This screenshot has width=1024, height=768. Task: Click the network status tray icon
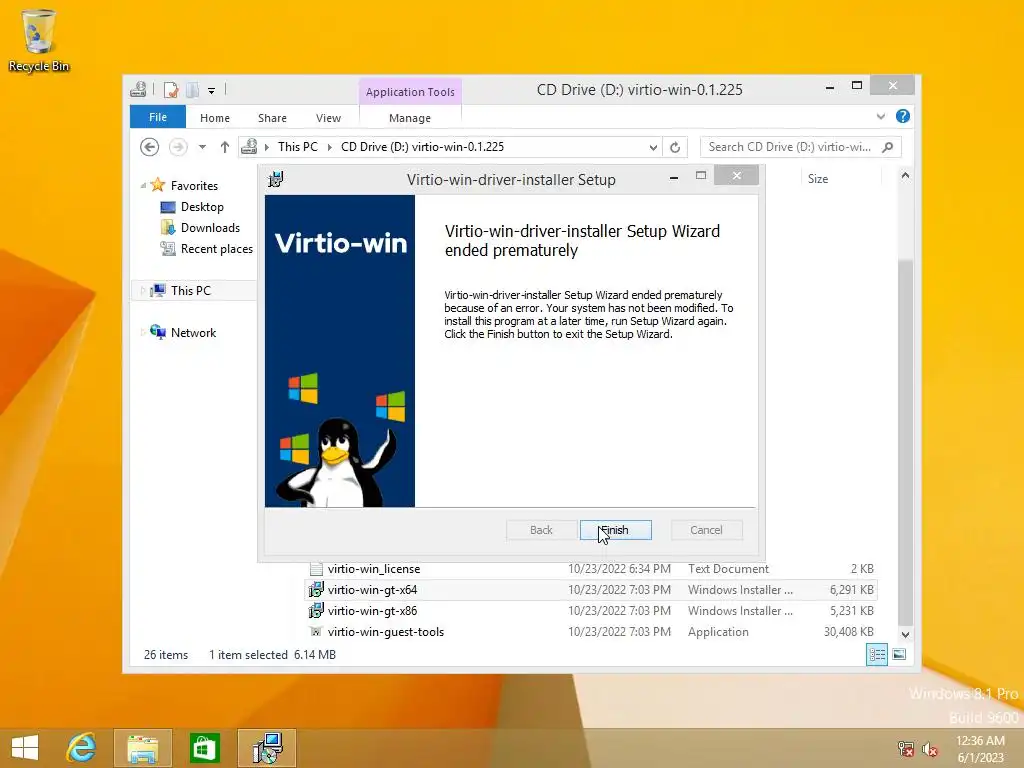[x=906, y=748]
